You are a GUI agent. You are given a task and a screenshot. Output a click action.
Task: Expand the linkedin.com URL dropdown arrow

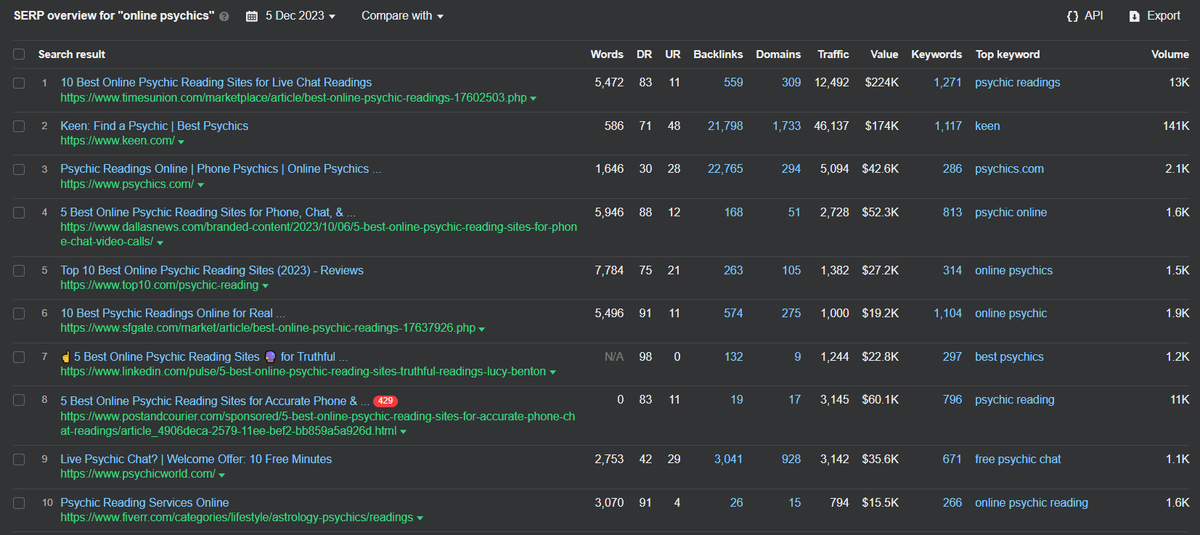point(553,372)
